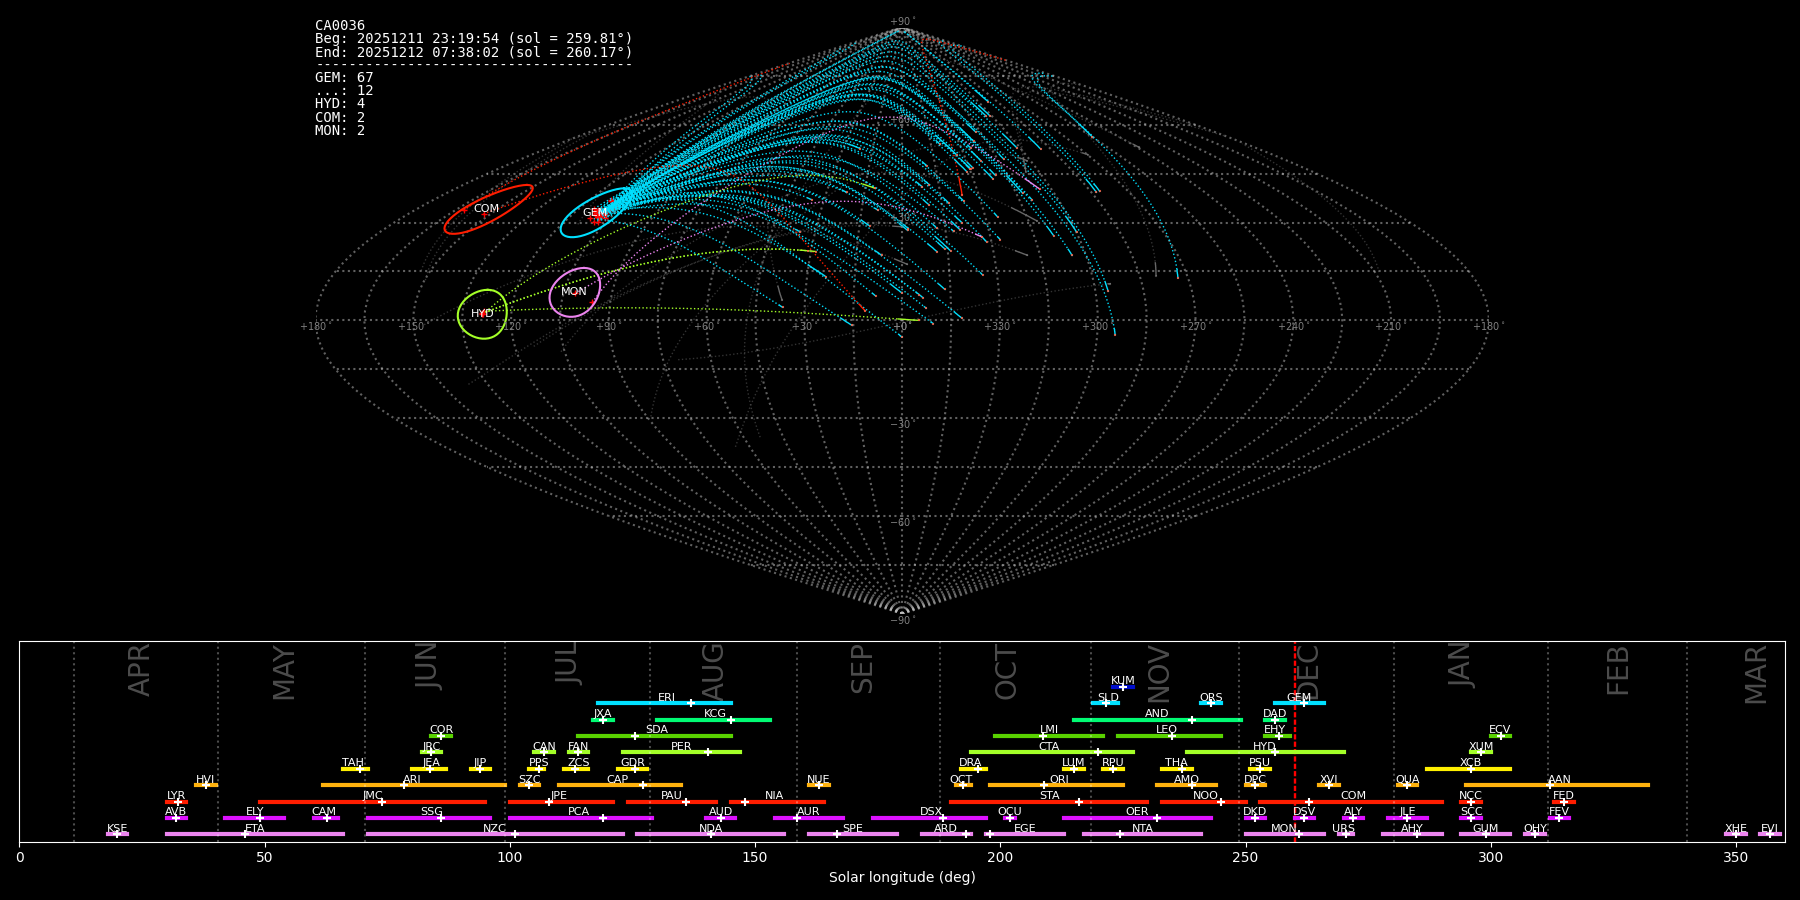Screen dimensions: 1800x900
Task: Click the FEB month label in the timeline
Action: (1618, 671)
